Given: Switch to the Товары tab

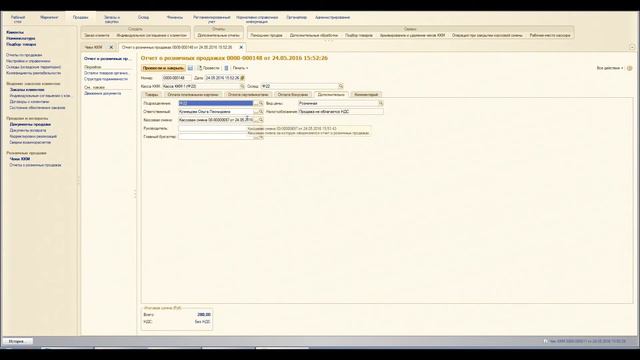Looking at the screenshot, I should click(151, 95).
